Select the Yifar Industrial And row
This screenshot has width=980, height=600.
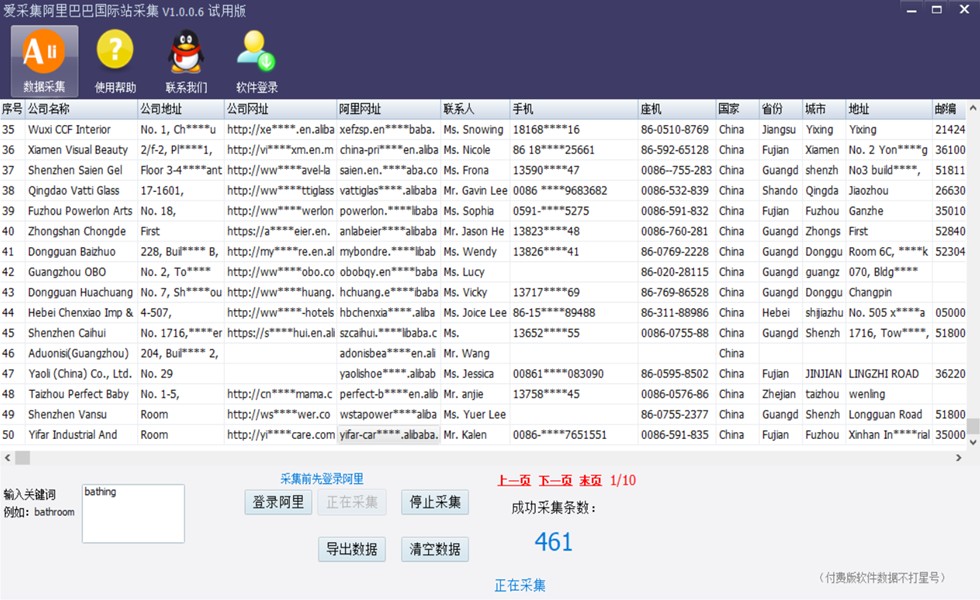(483, 435)
